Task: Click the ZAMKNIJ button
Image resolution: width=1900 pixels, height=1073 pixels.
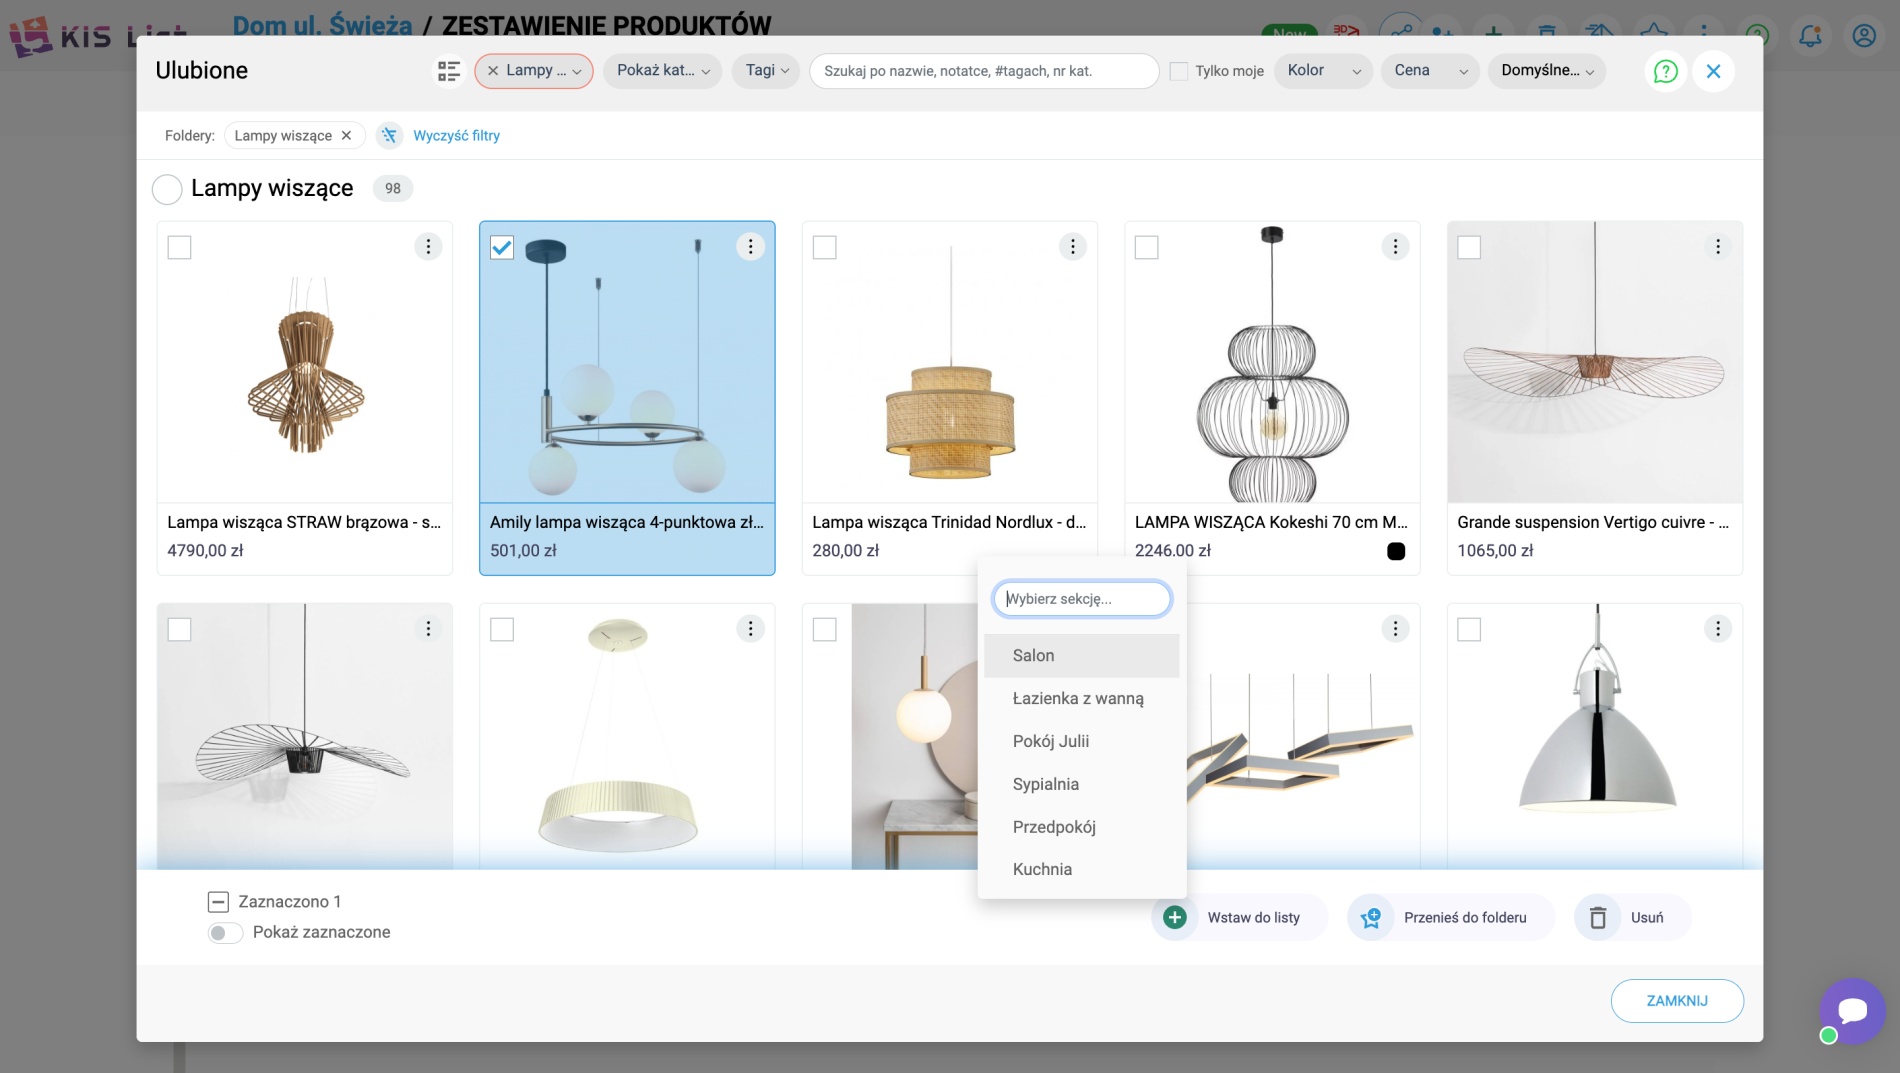Action: (x=1677, y=1001)
